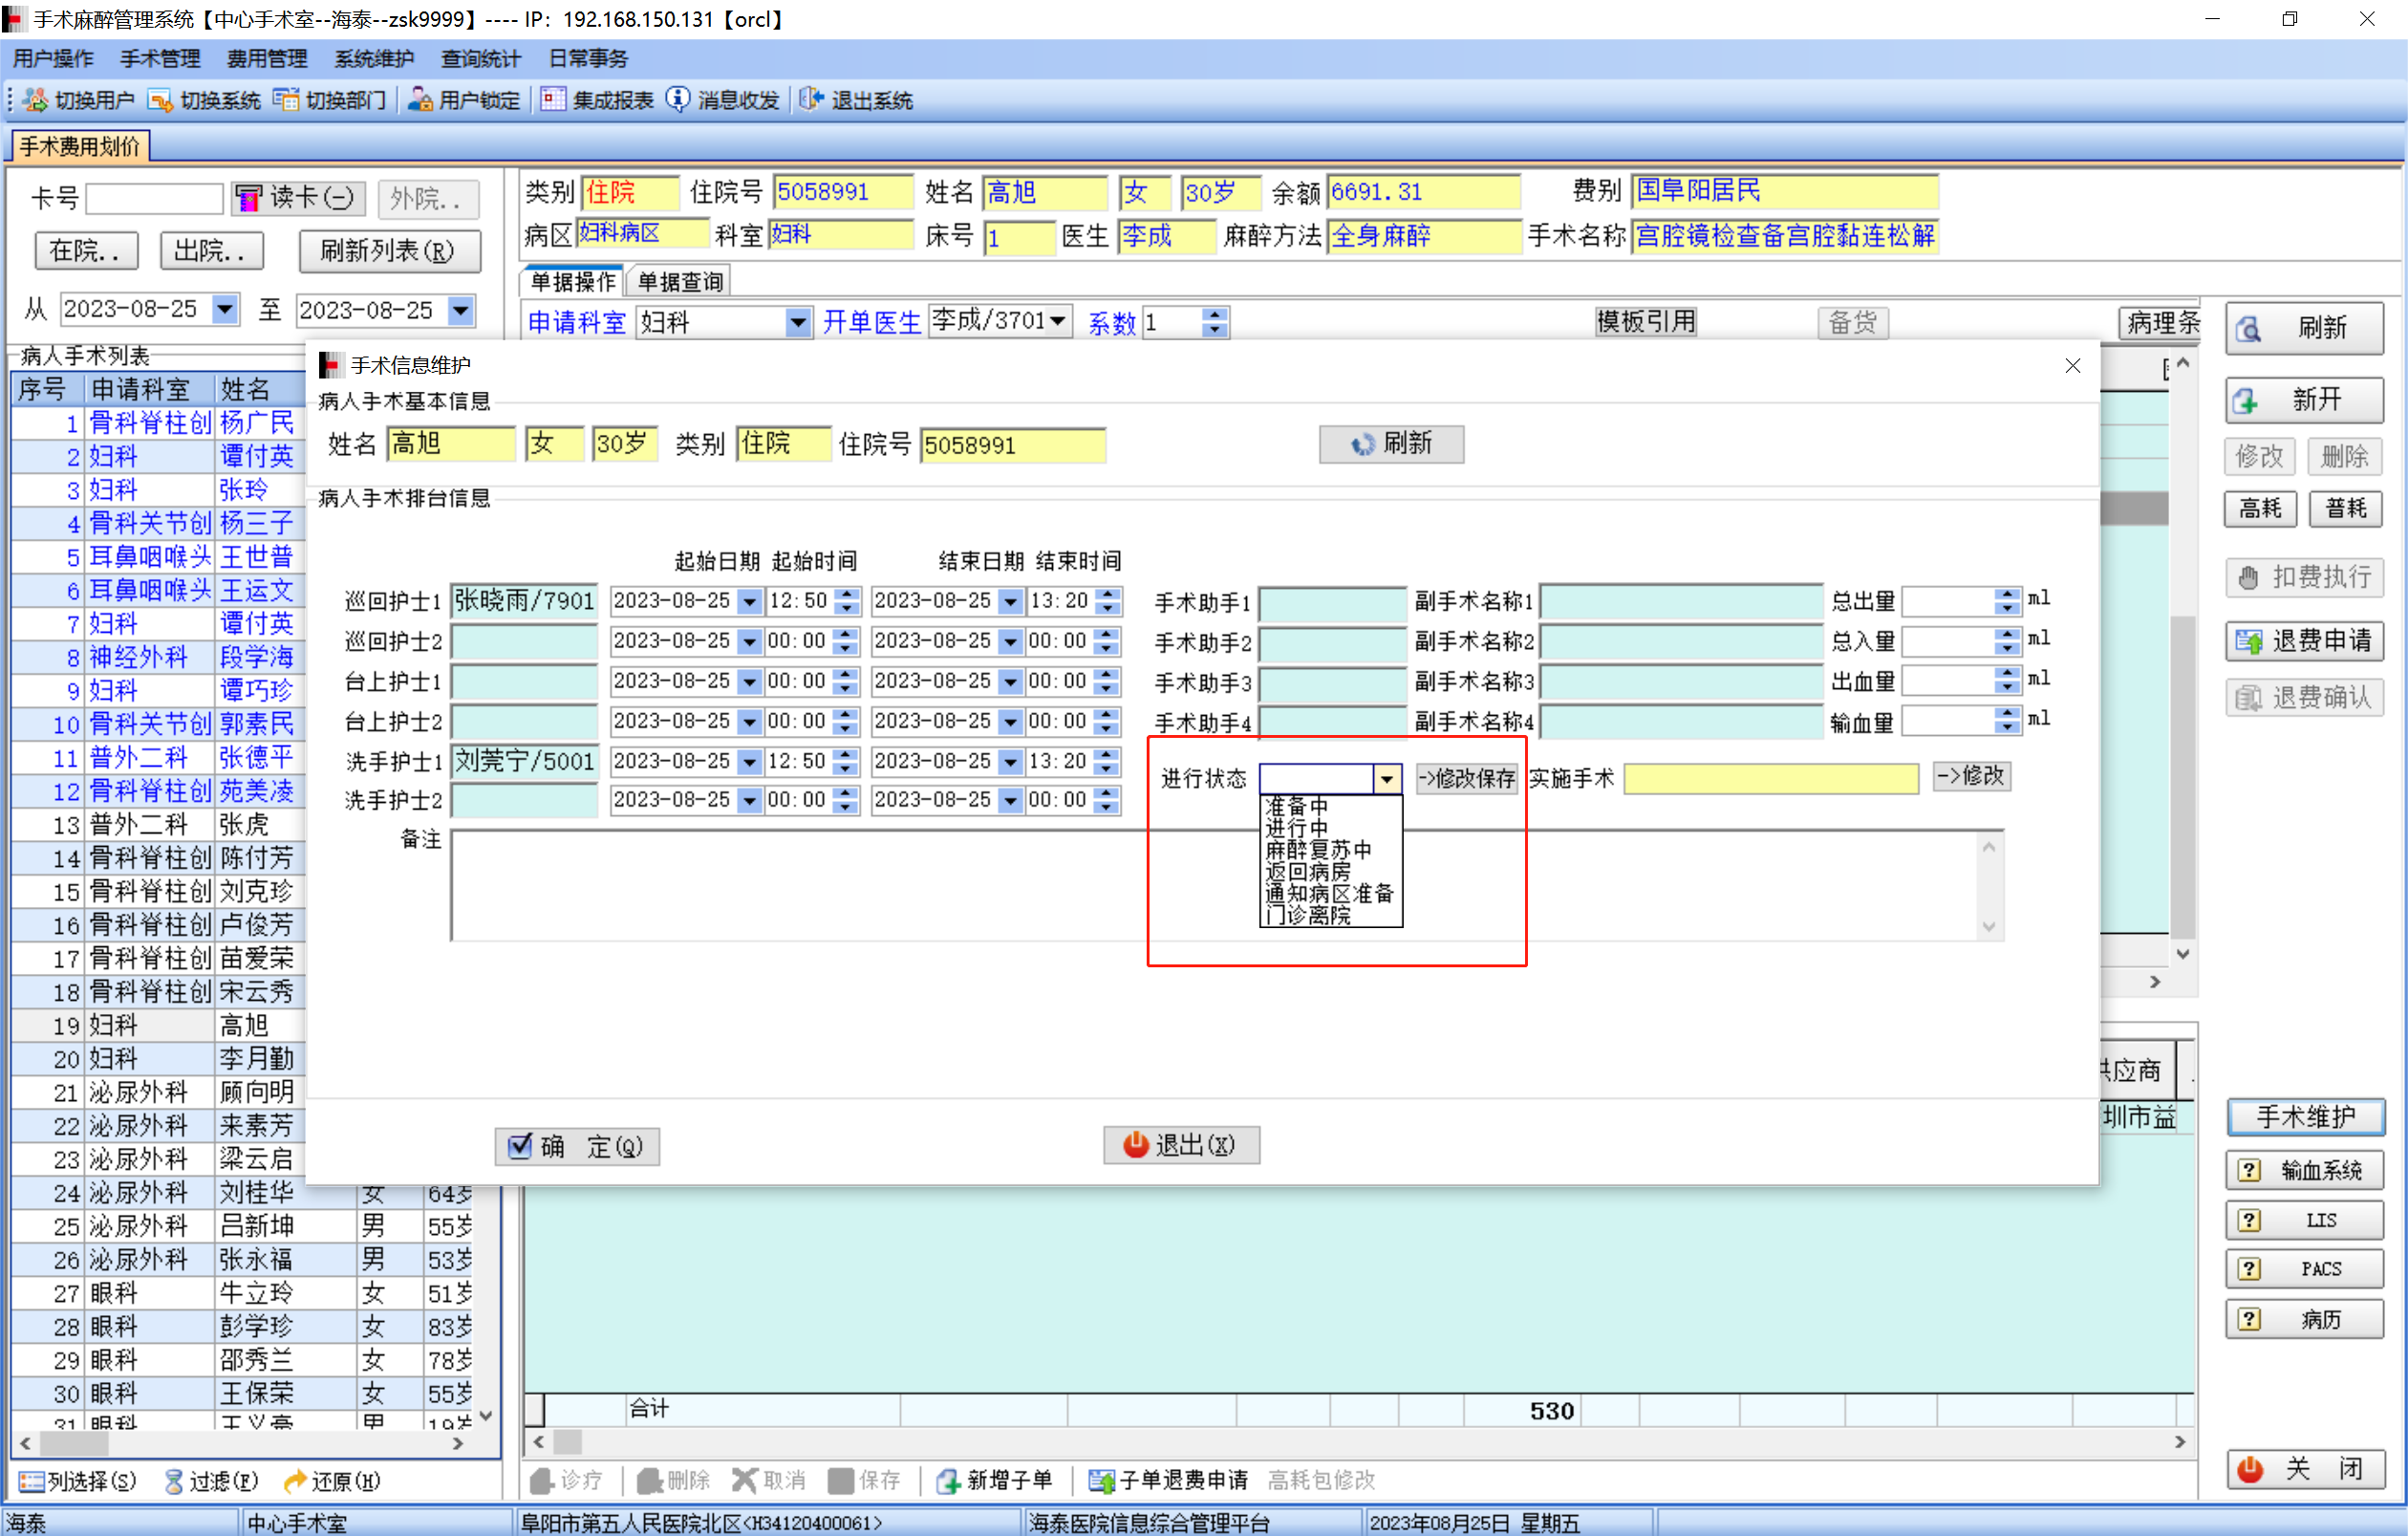Click the 退出 button in the dialog
This screenshot has height=1536, width=2408.
[1180, 1145]
